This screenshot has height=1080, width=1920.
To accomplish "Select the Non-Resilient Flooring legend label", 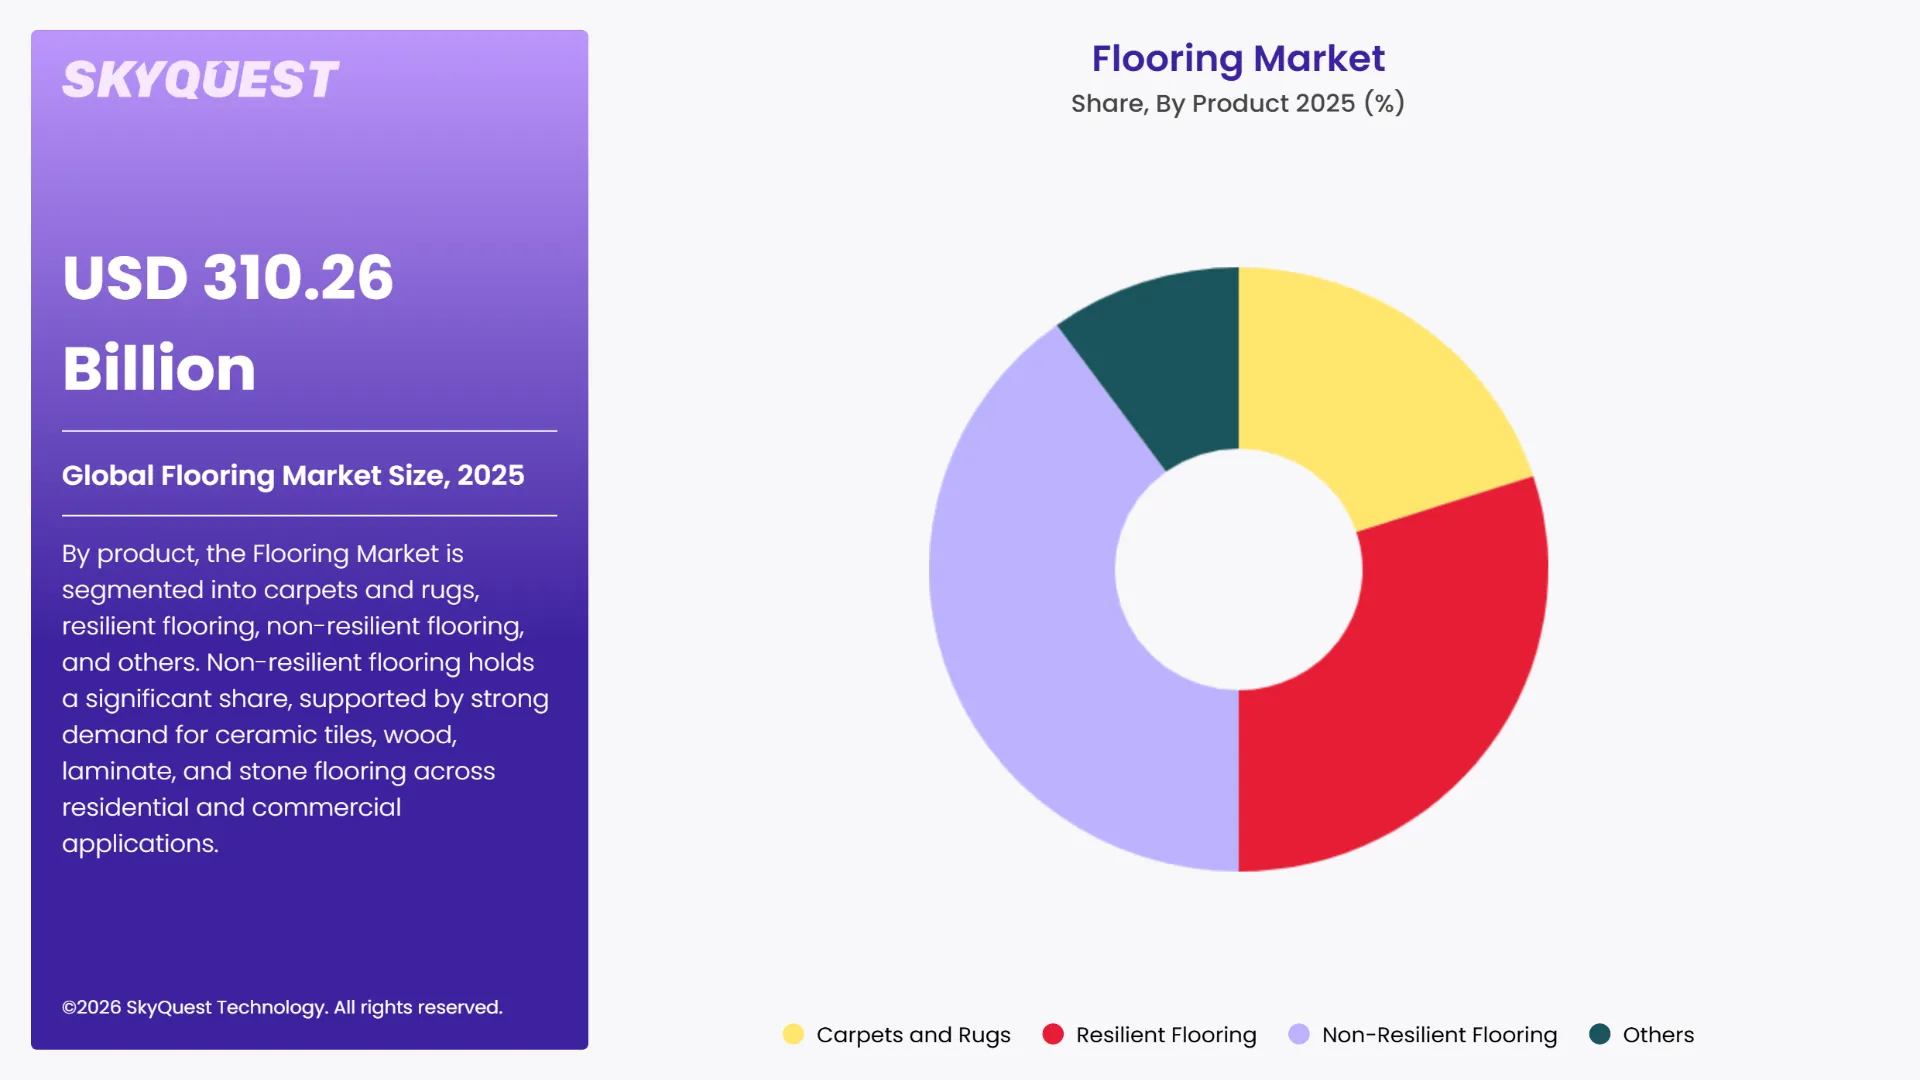I will coord(1439,1035).
